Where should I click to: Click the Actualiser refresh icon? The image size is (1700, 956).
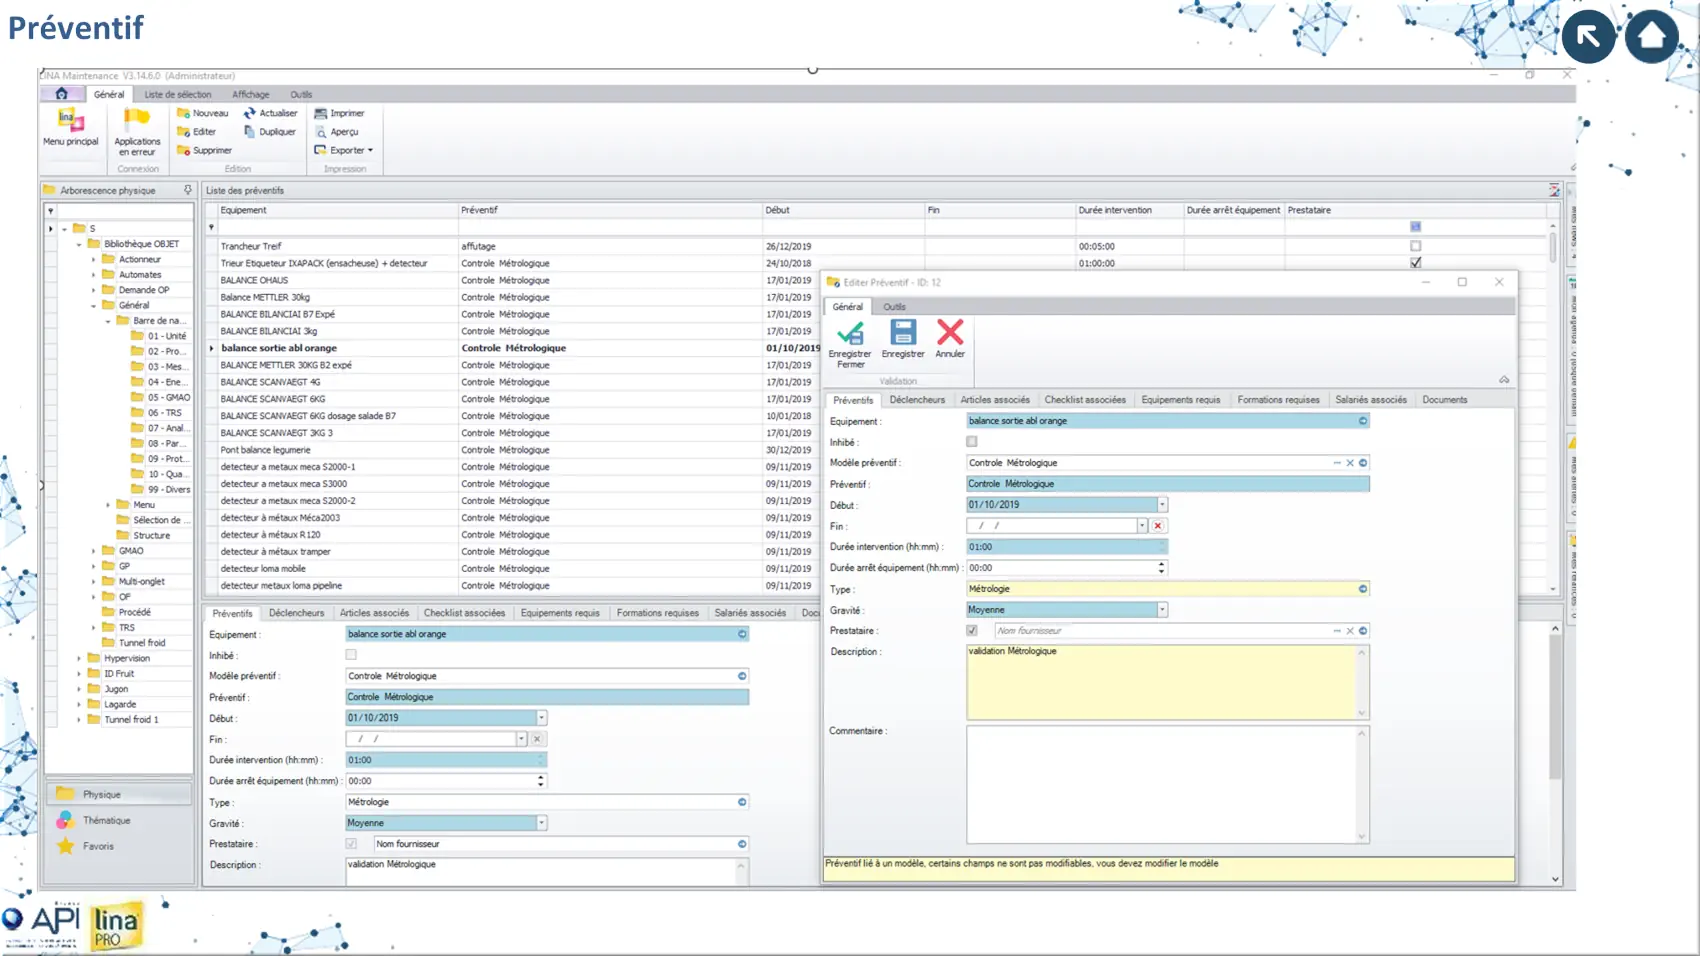click(250, 114)
